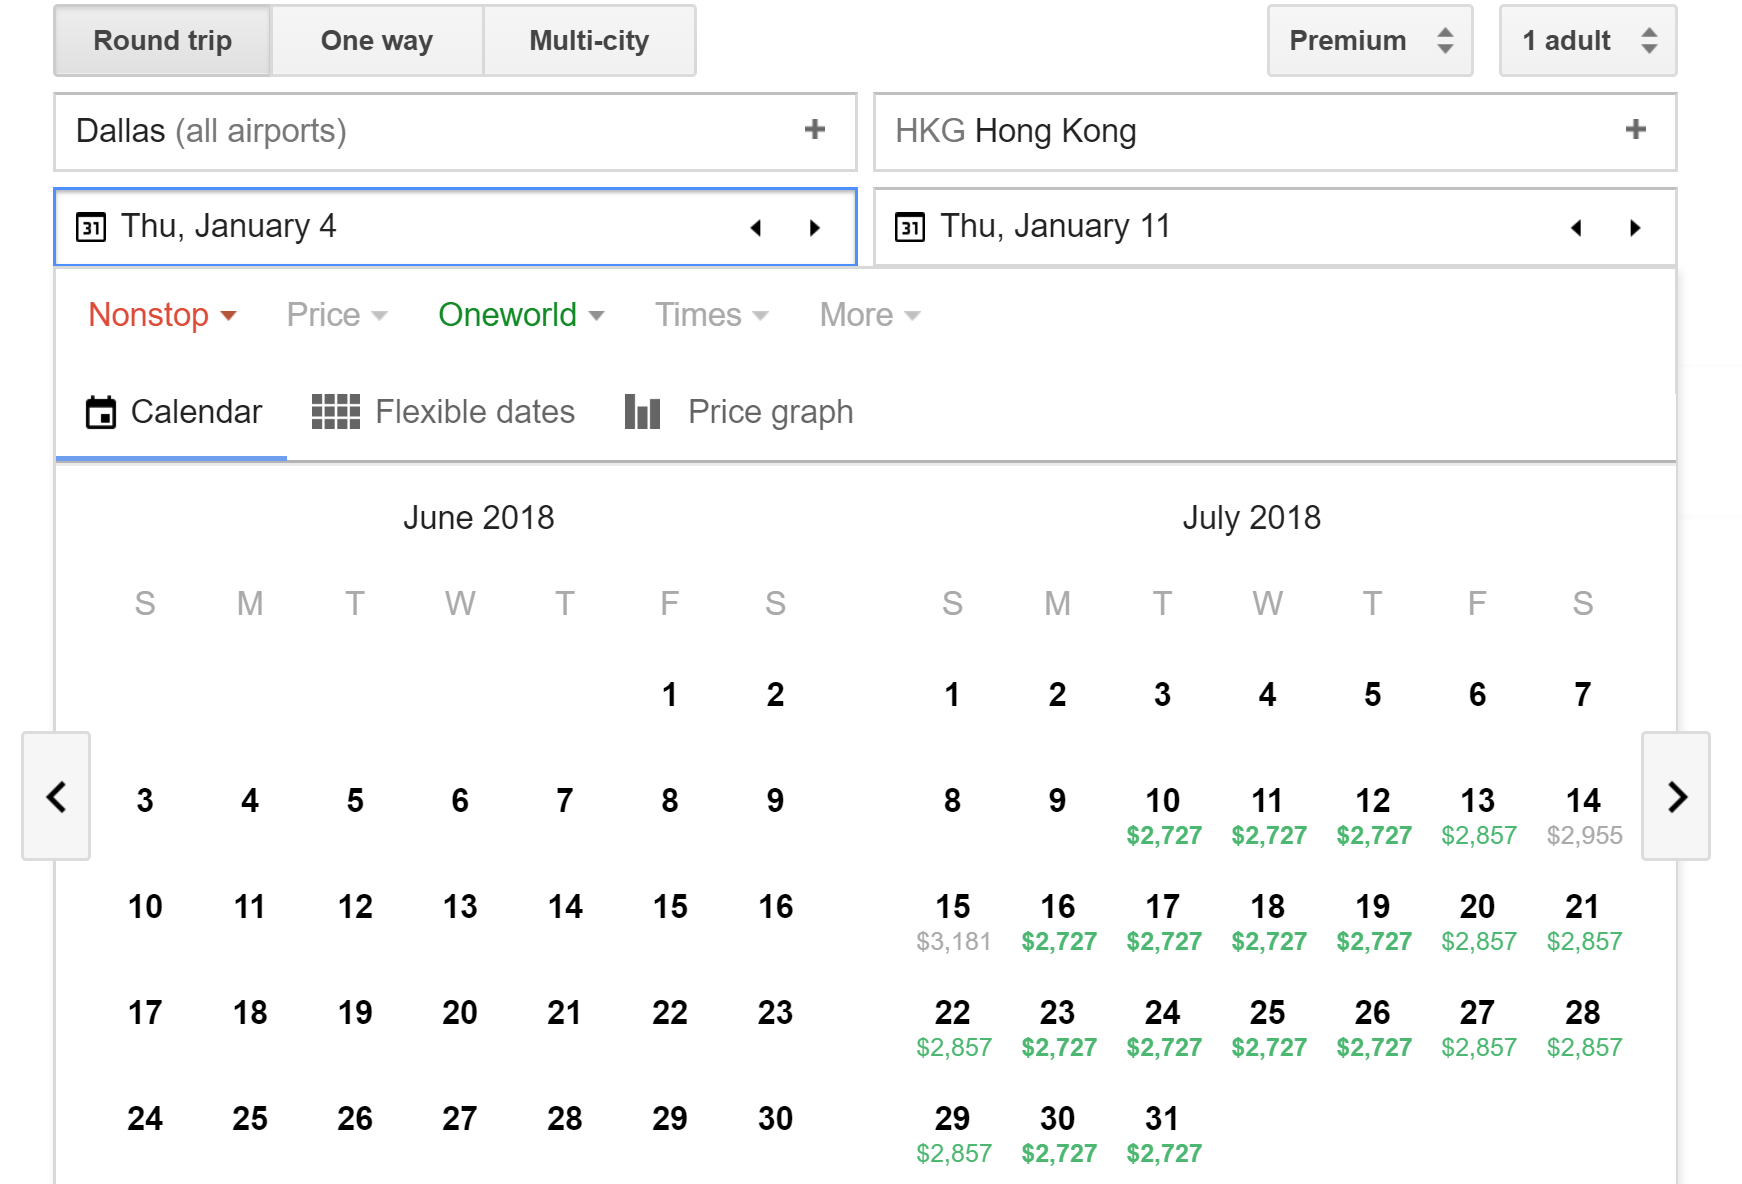The height and width of the screenshot is (1184, 1742).
Task: Pick June 15 on the calendar
Action: point(669,906)
